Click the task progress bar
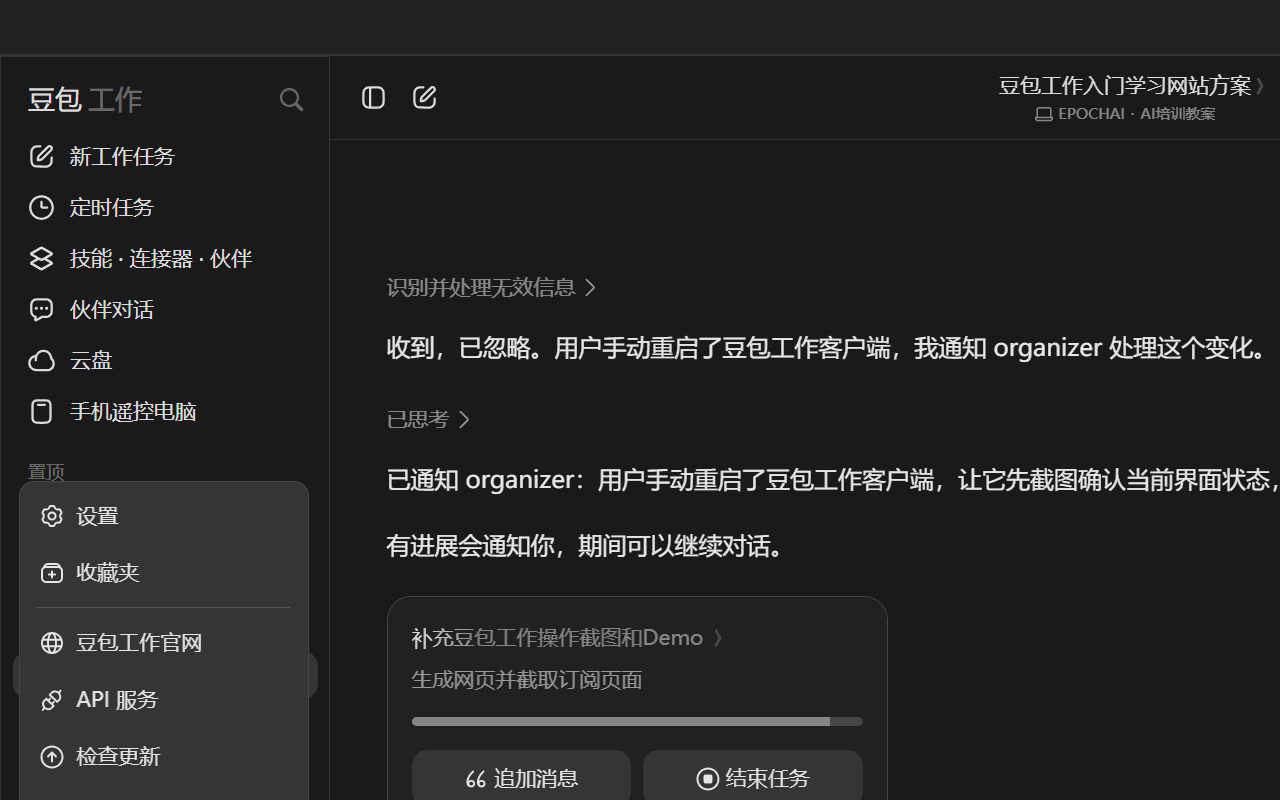This screenshot has width=1280, height=800. tap(637, 721)
